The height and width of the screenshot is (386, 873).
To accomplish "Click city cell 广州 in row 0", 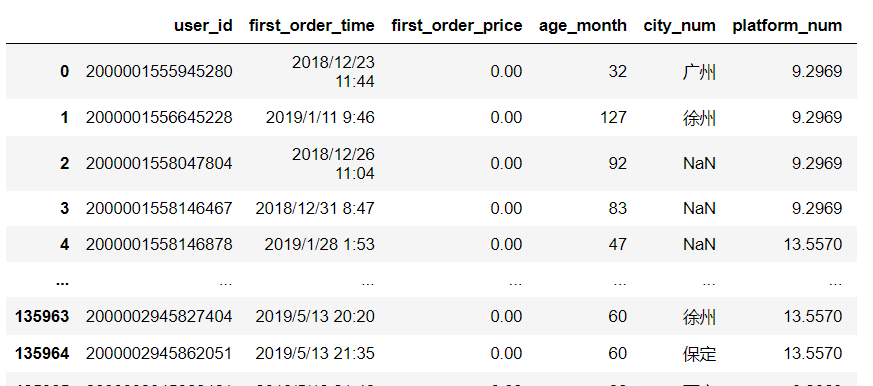I will click(699, 72).
